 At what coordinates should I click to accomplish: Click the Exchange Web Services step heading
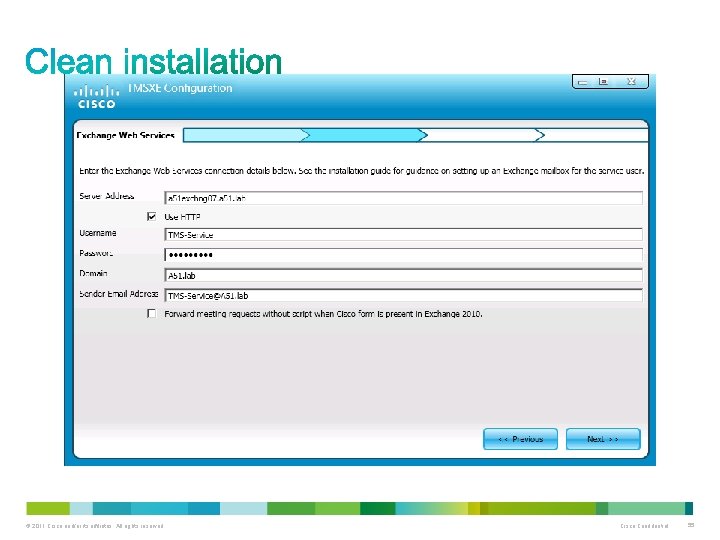[125, 135]
